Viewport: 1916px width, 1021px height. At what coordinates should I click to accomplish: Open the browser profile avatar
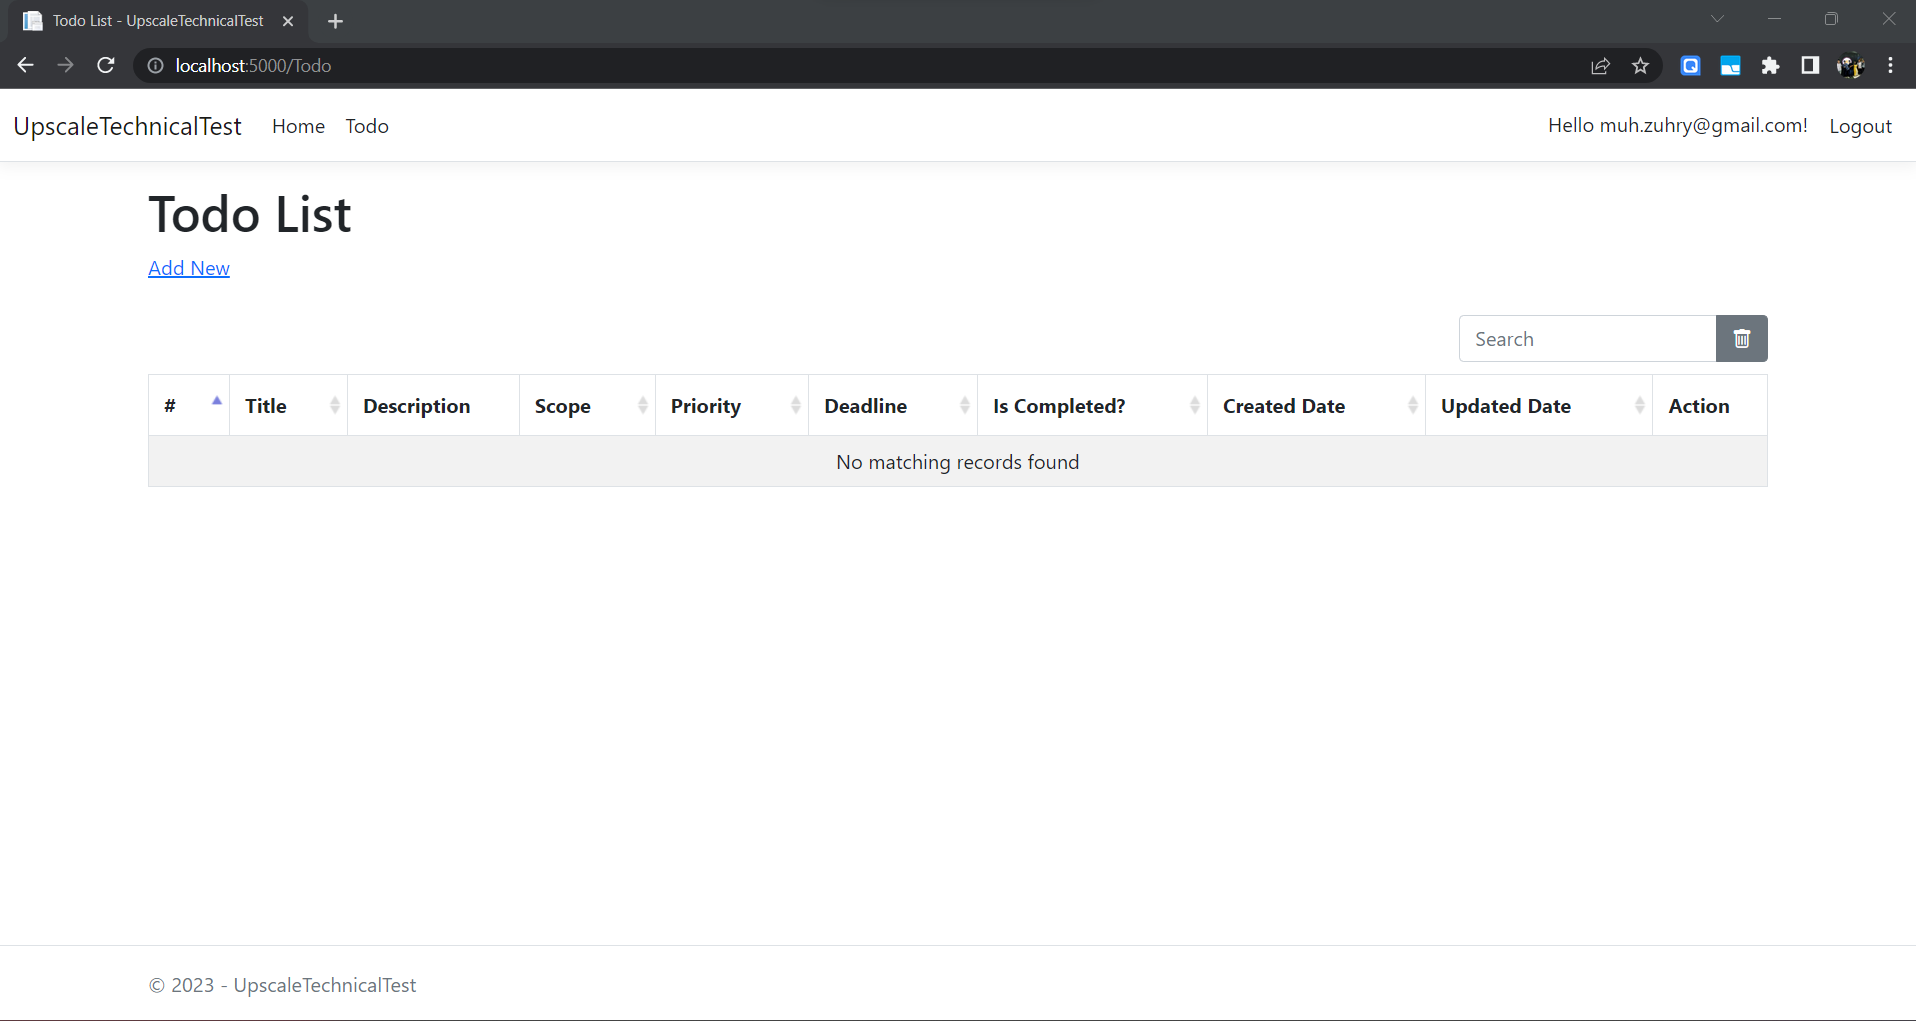pos(1851,65)
